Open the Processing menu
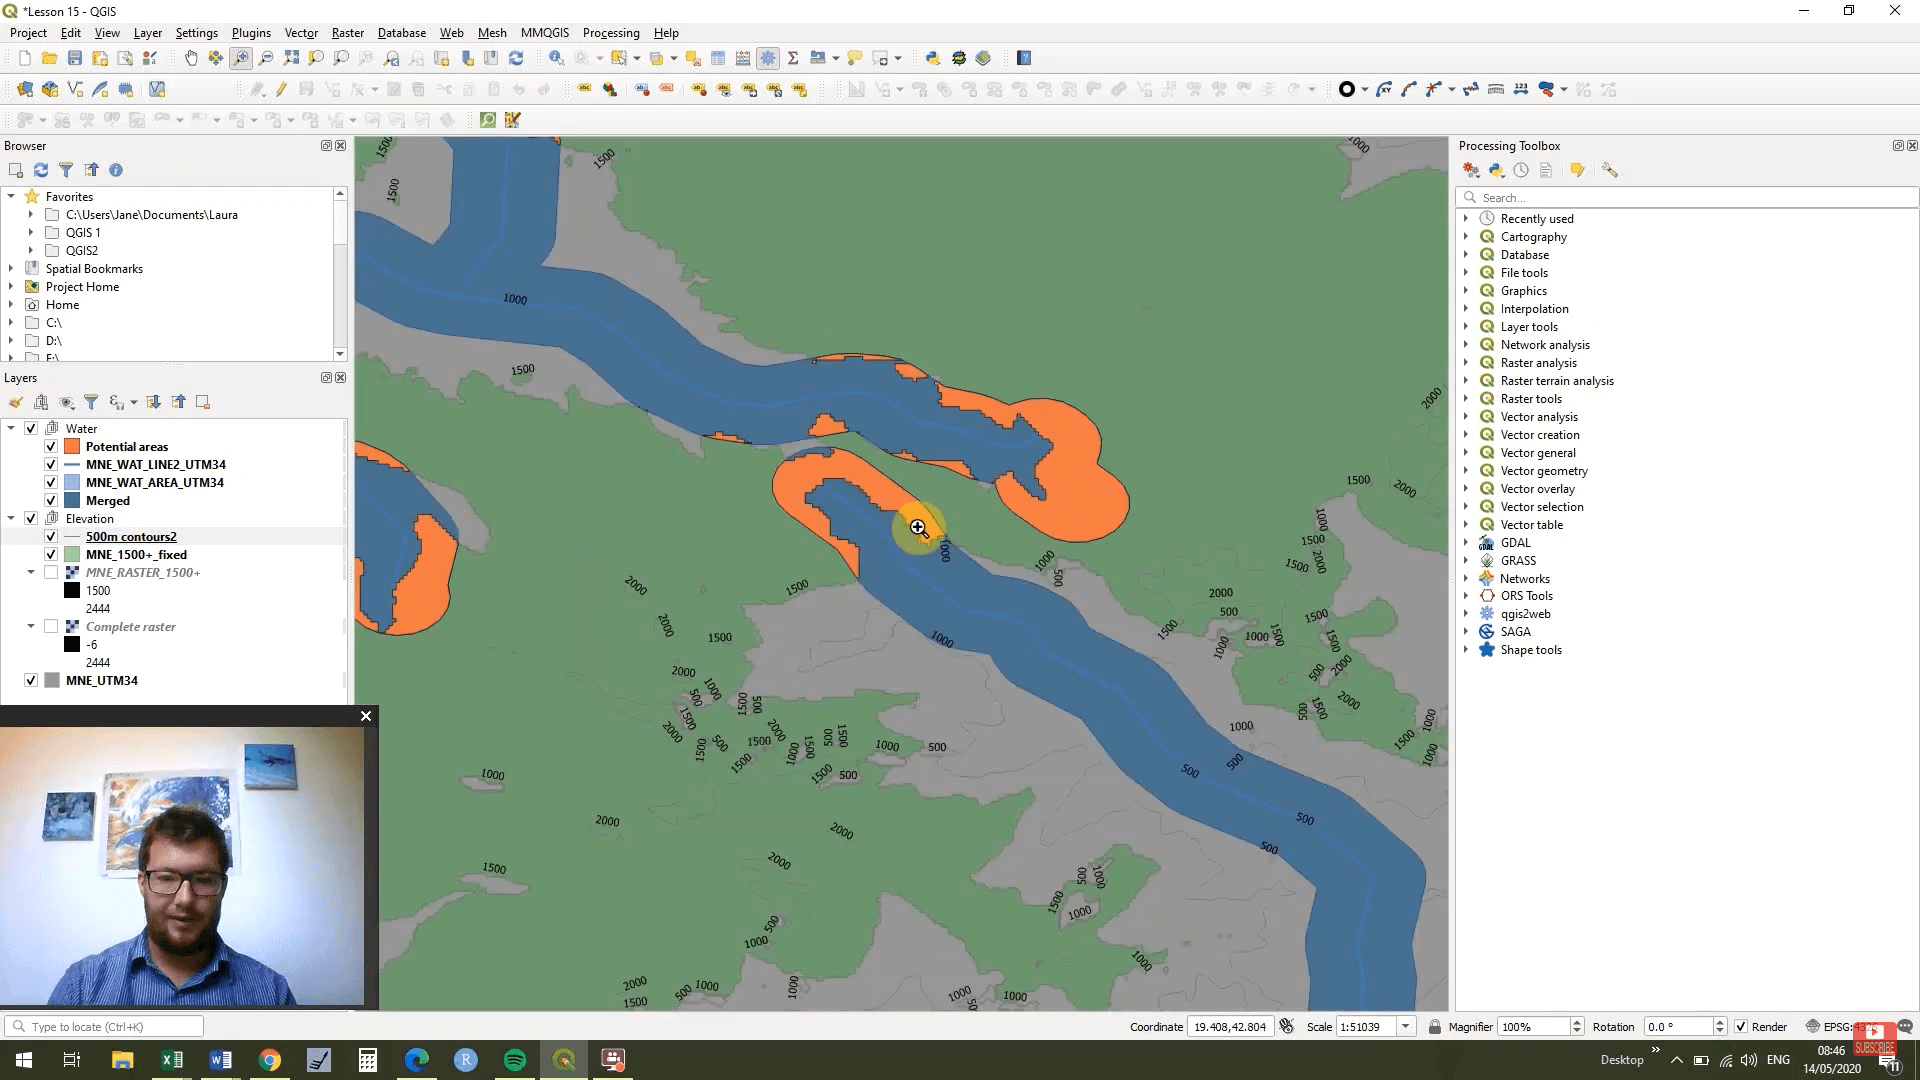1920x1080 pixels. (611, 33)
